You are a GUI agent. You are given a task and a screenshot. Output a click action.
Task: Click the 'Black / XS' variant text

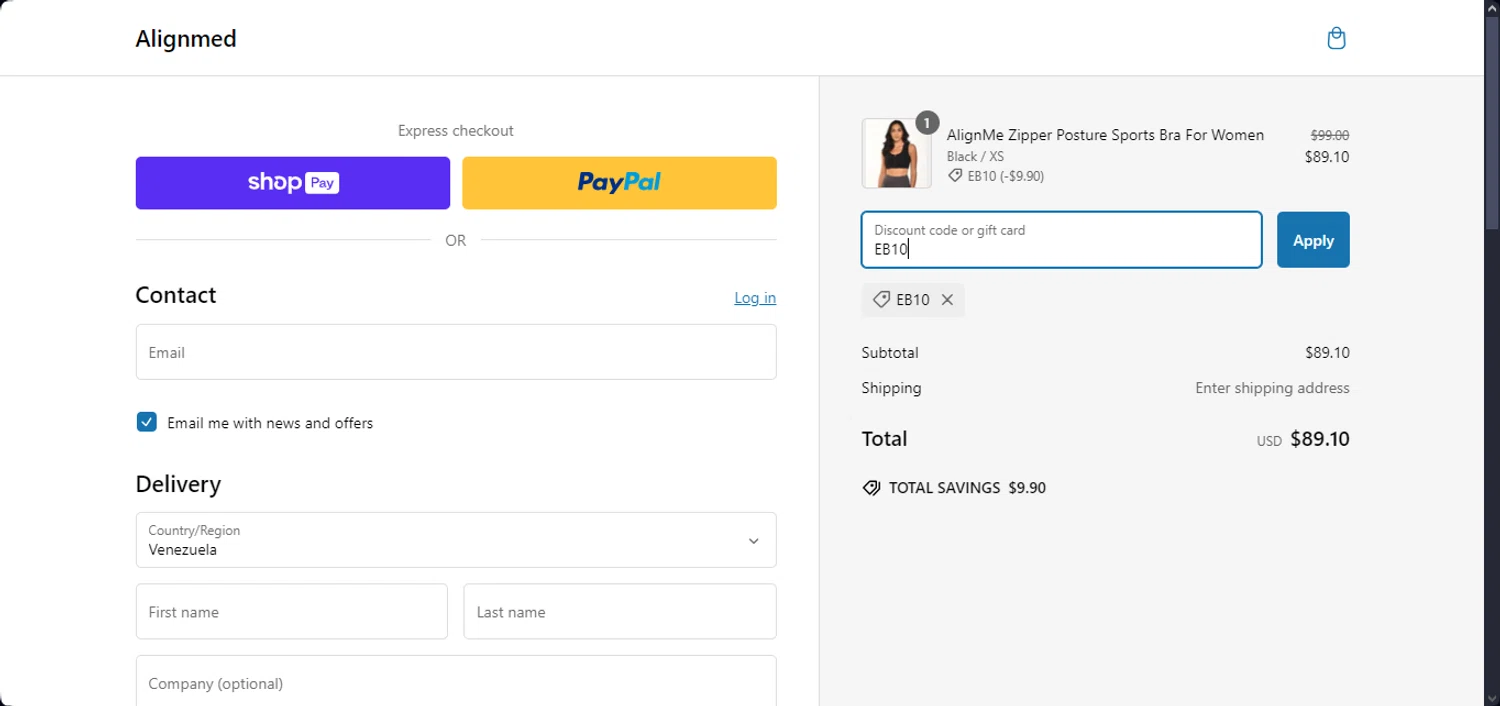[x=975, y=157]
